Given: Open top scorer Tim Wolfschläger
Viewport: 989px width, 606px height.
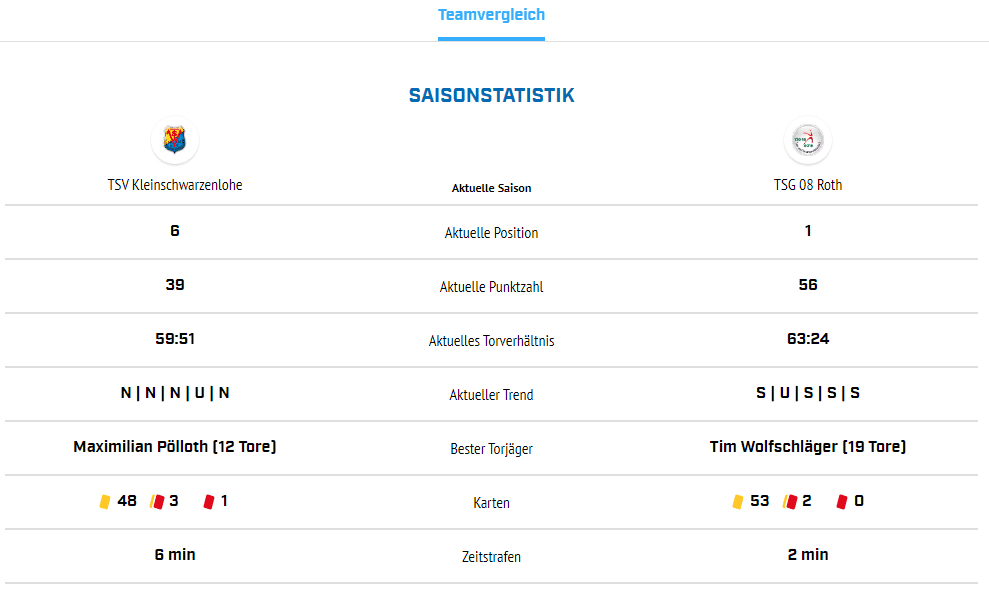Looking at the screenshot, I should coord(808,446).
